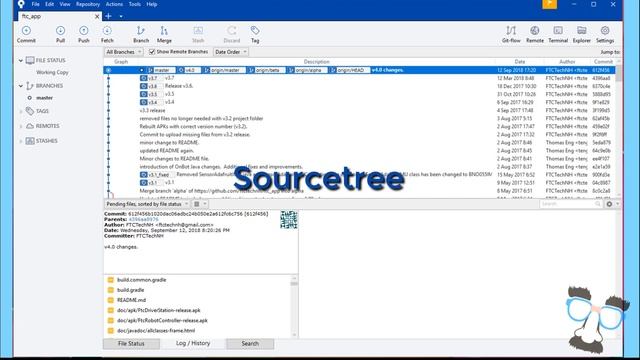Image resolution: width=640 pixels, height=360 pixels.
Task: Select the master branch current indicator
Action: (x=29, y=98)
